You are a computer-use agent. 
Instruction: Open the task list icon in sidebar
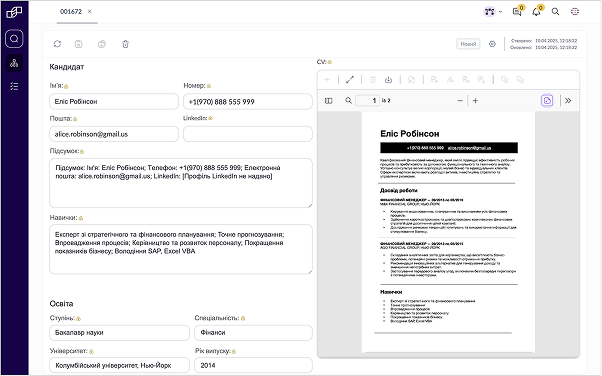coord(14,86)
